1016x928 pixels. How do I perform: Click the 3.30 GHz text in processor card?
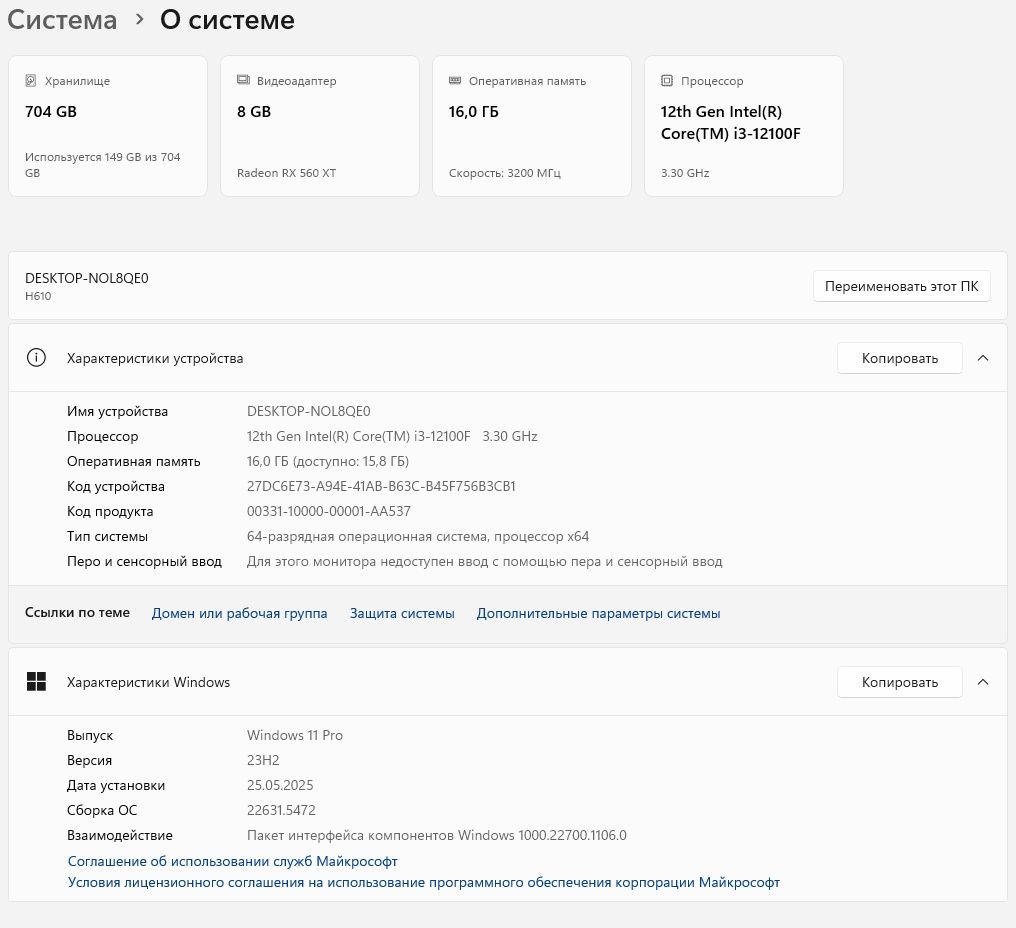tap(685, 173)
